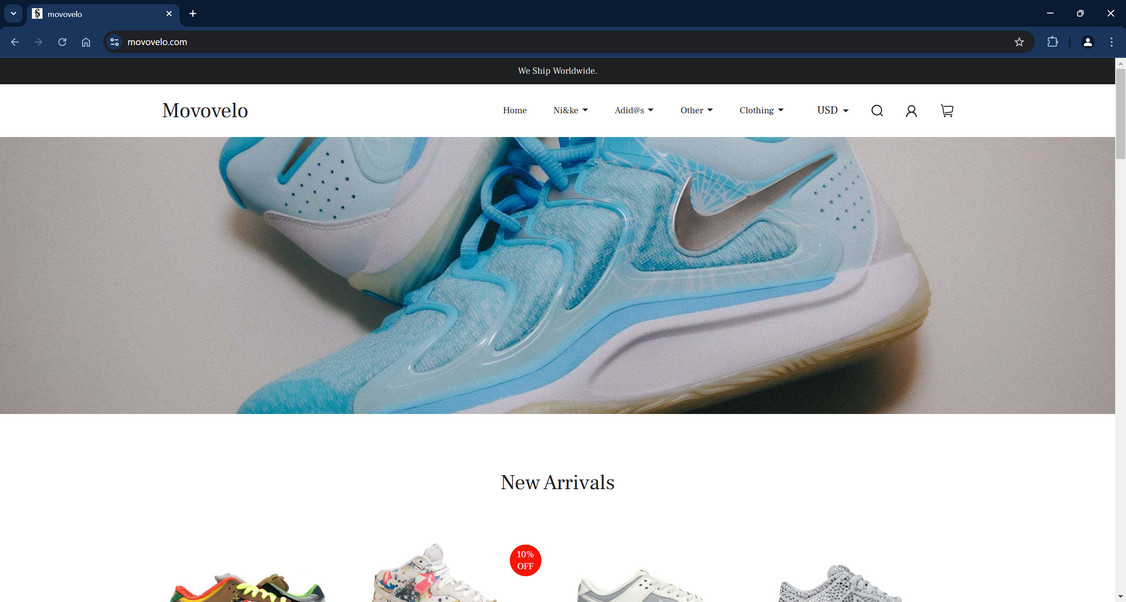Click the blue sneaker hero banner
Screen dimensions: 1126x602
coord(557,275)
